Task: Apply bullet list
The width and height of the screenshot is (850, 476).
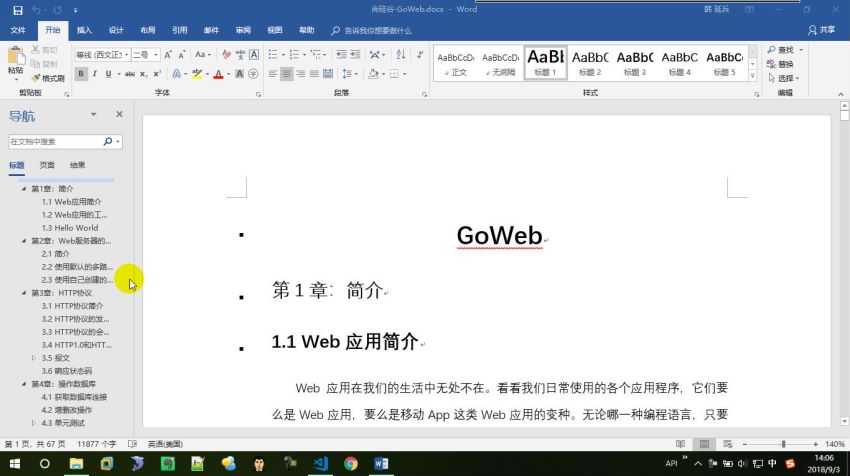Action: (273, 55)
